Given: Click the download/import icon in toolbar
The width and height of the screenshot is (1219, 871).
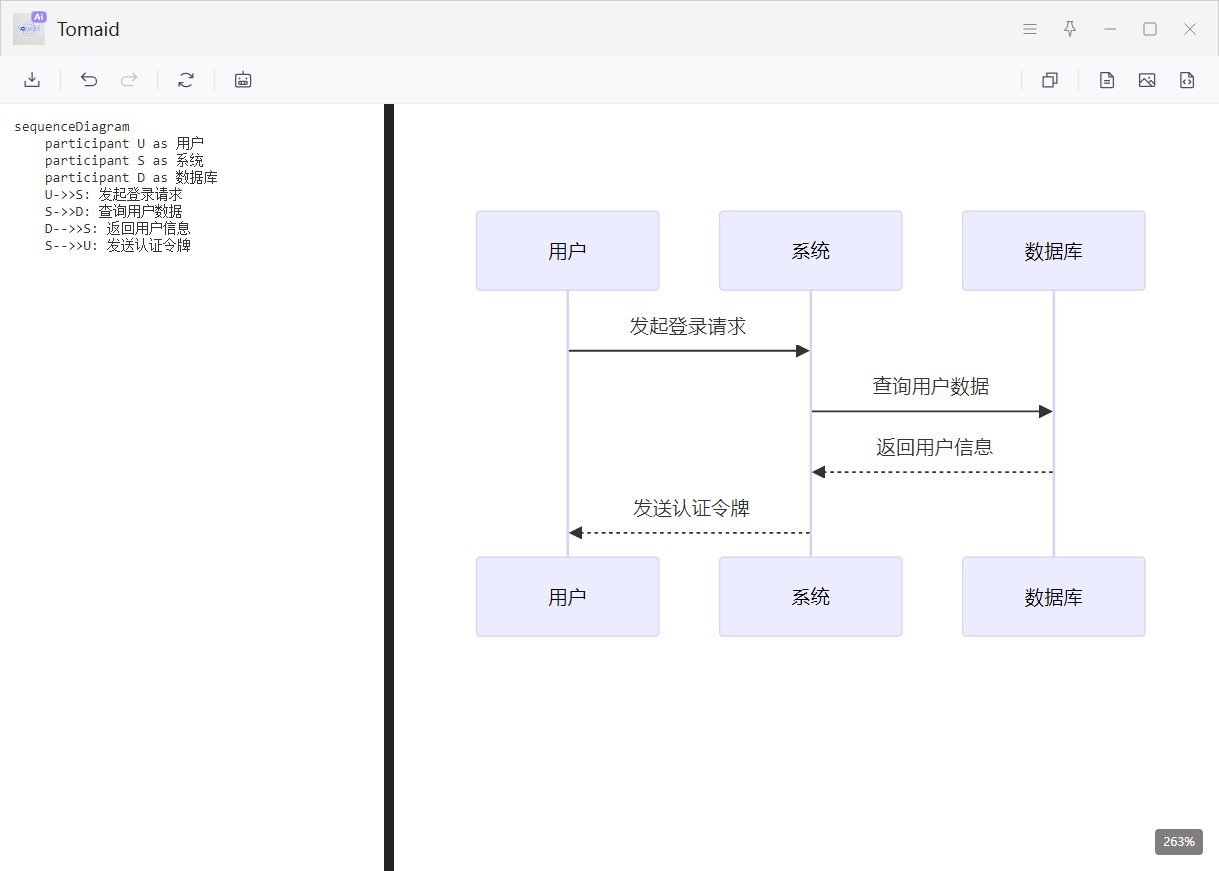Looking at the screenshot, I should click(32, 80).
